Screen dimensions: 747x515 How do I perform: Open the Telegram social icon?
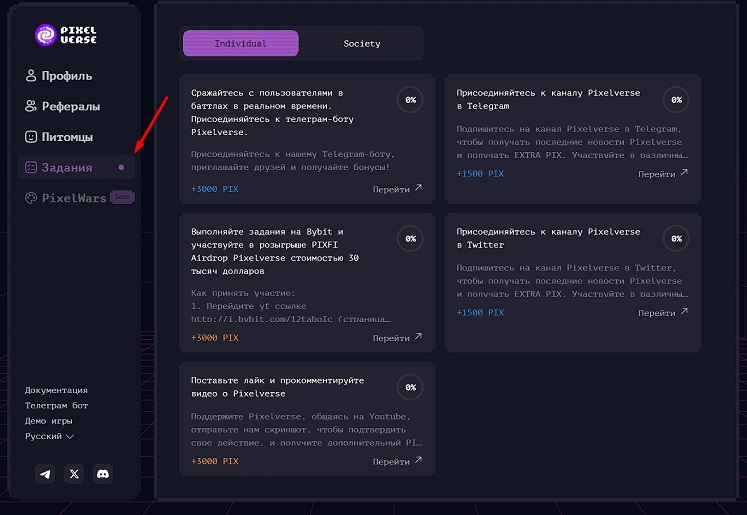45,474
